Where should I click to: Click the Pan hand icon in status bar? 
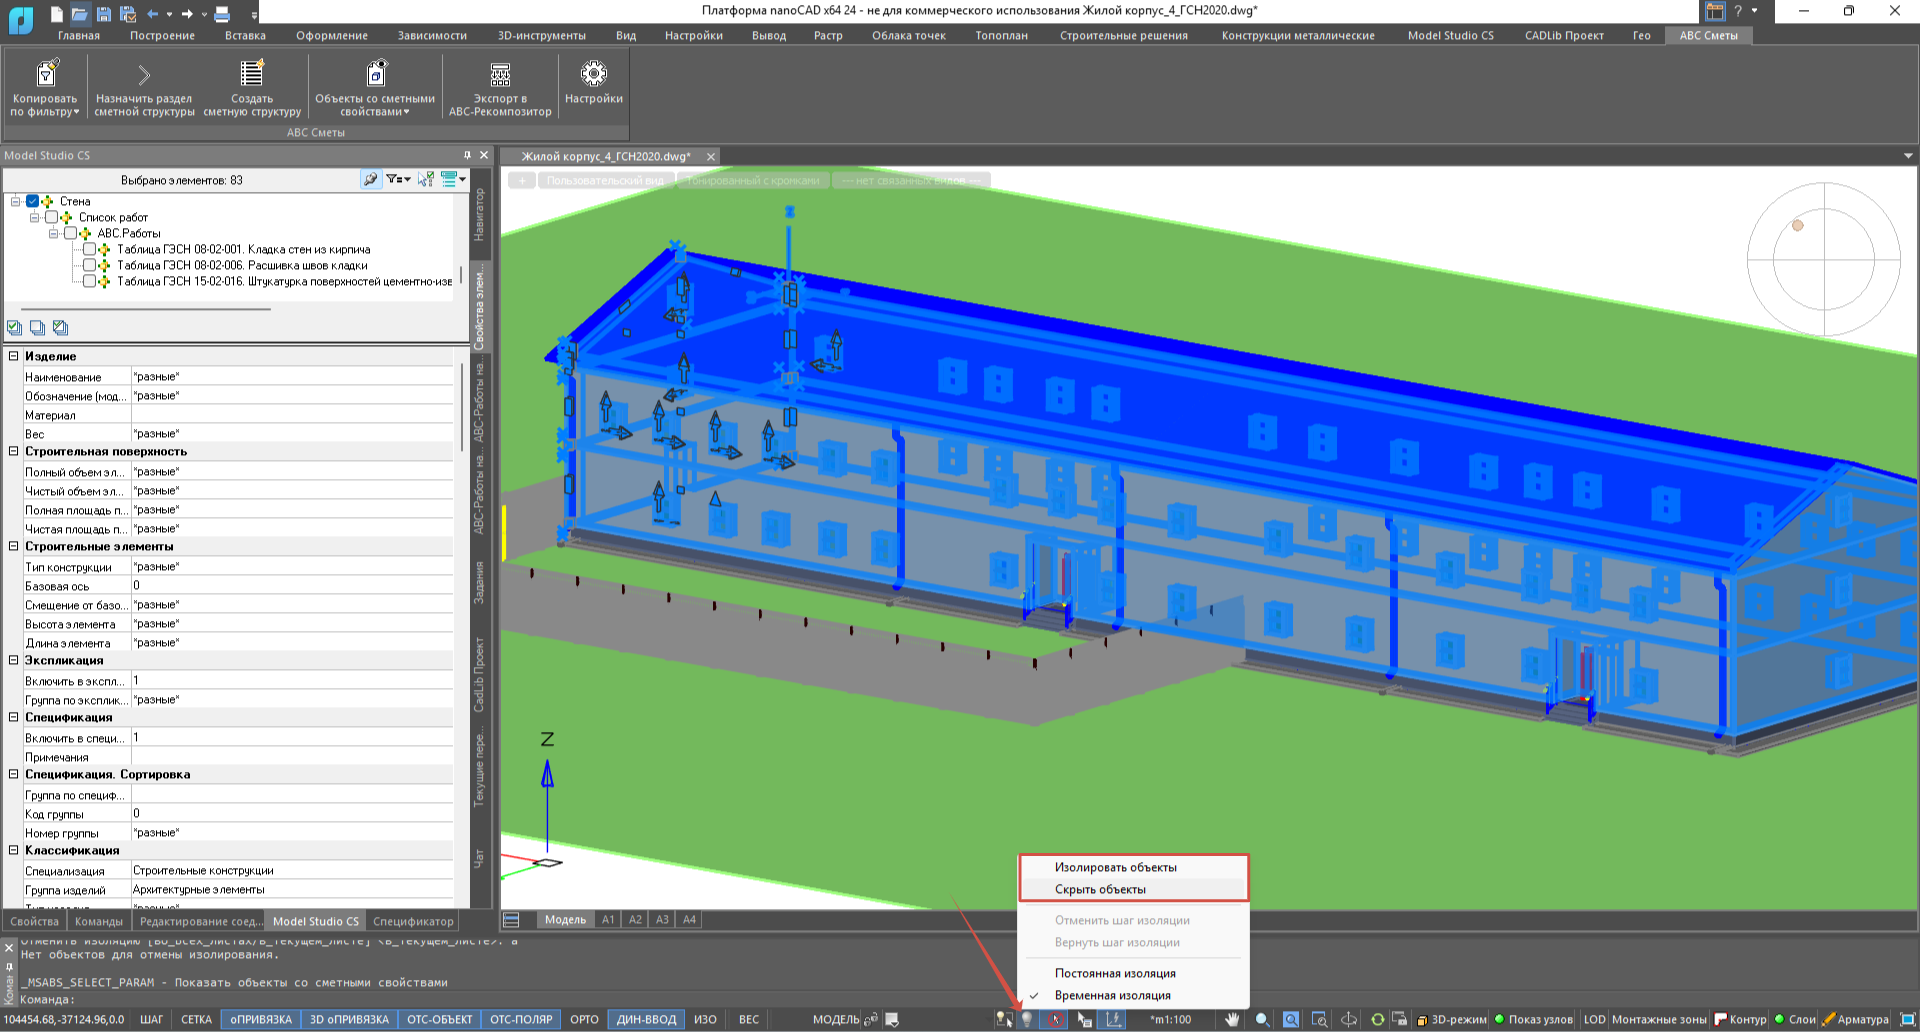(1232, 1019)
